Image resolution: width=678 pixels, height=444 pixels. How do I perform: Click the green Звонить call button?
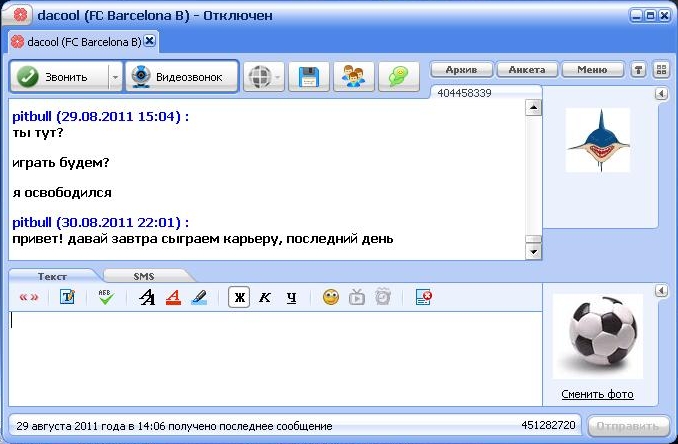[x=60, y=77]
